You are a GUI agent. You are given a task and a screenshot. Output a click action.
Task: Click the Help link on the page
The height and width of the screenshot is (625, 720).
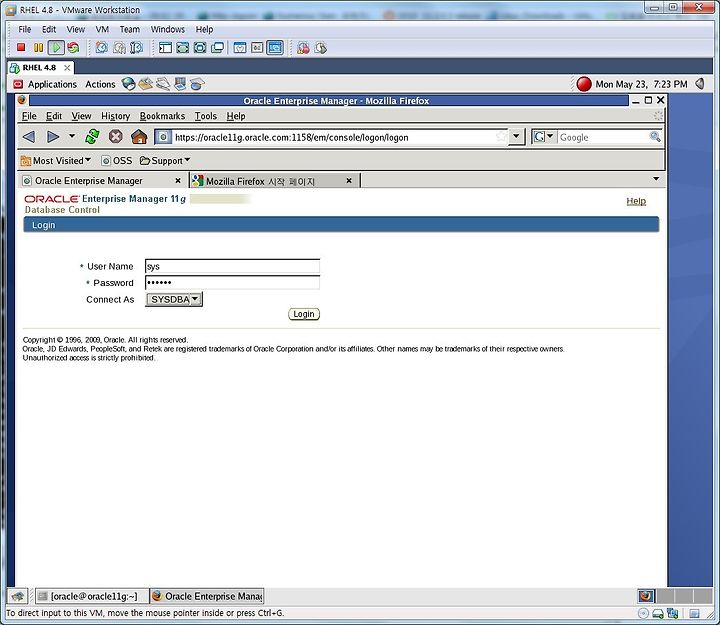pyautogui.click(x=636, y=201)
